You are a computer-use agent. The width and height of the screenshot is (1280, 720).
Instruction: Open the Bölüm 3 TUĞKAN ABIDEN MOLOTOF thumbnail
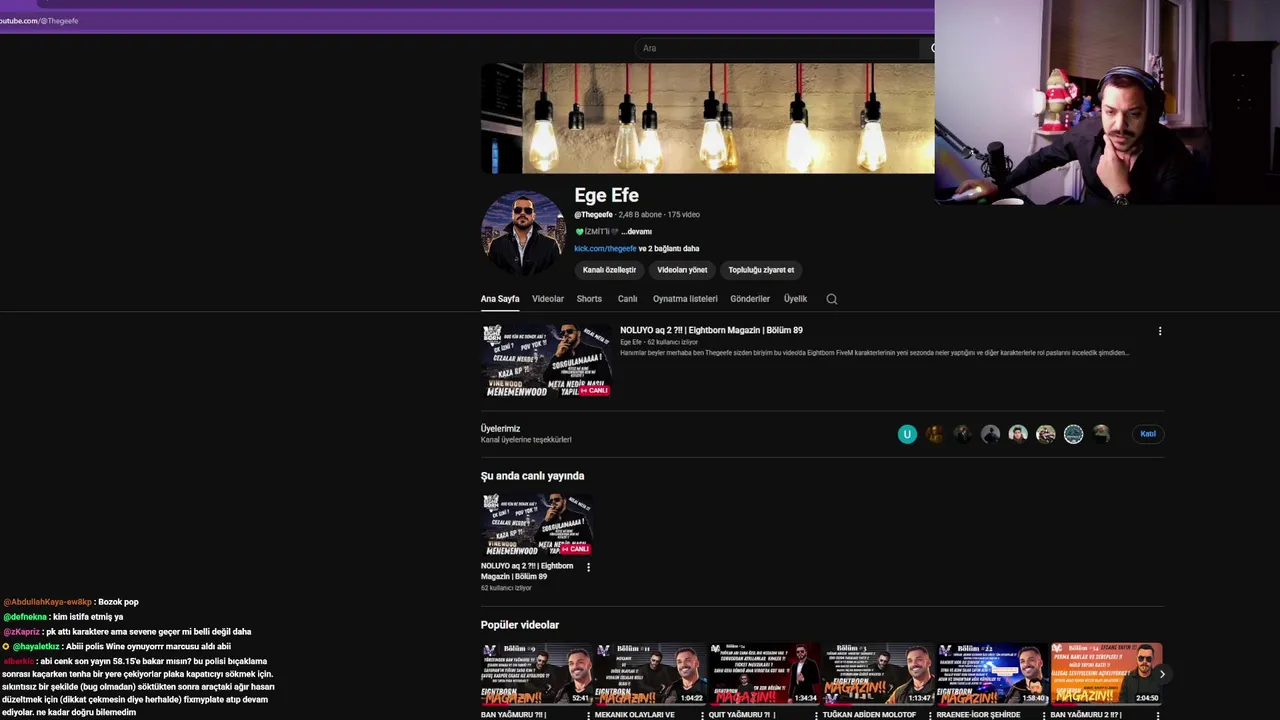tap(878, 674)
